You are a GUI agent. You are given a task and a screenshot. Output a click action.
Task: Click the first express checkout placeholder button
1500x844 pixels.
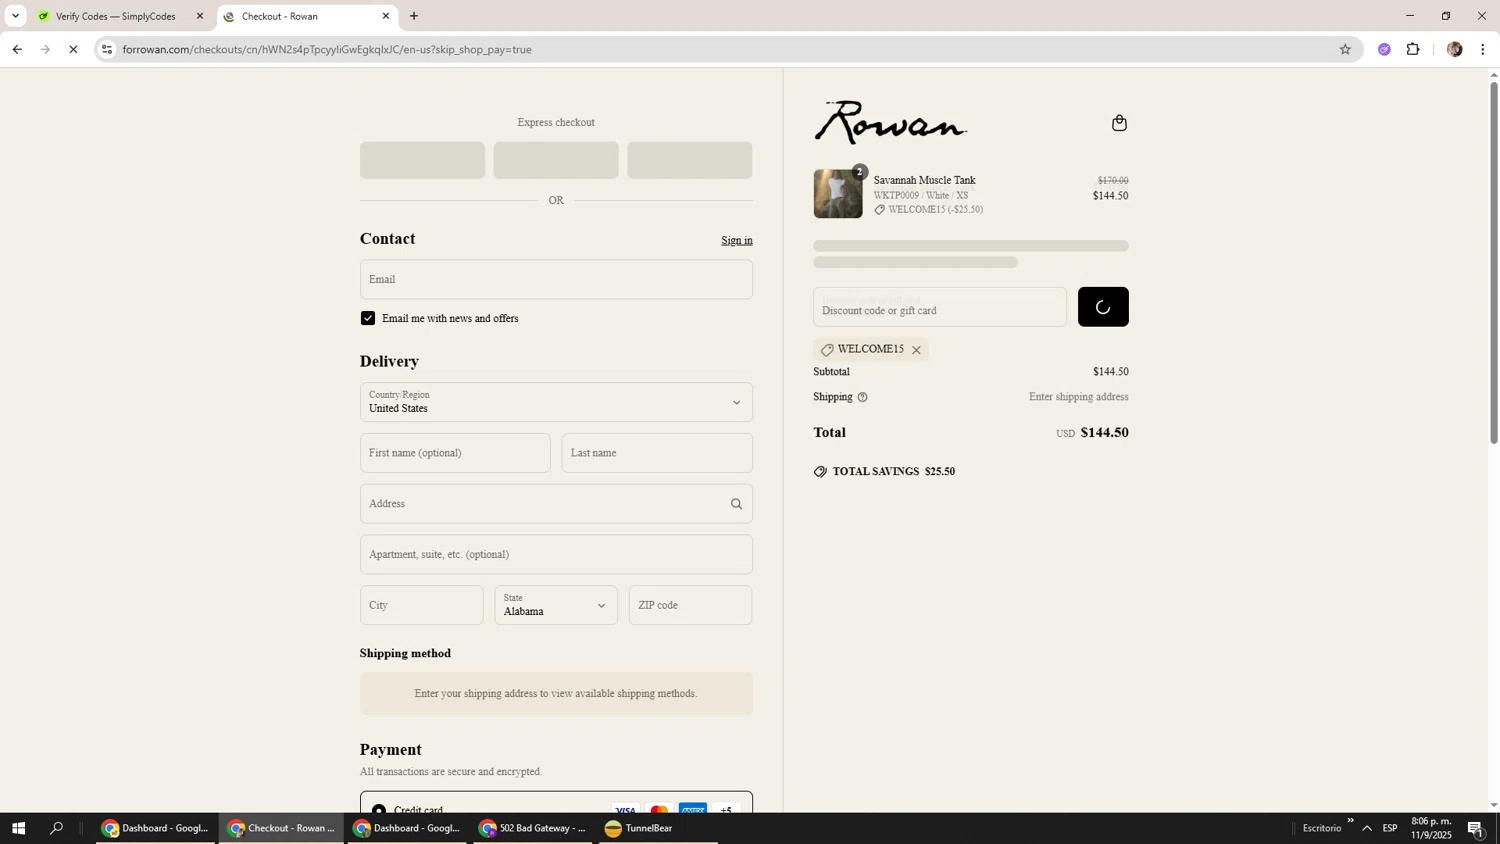(x=422, y=160)
